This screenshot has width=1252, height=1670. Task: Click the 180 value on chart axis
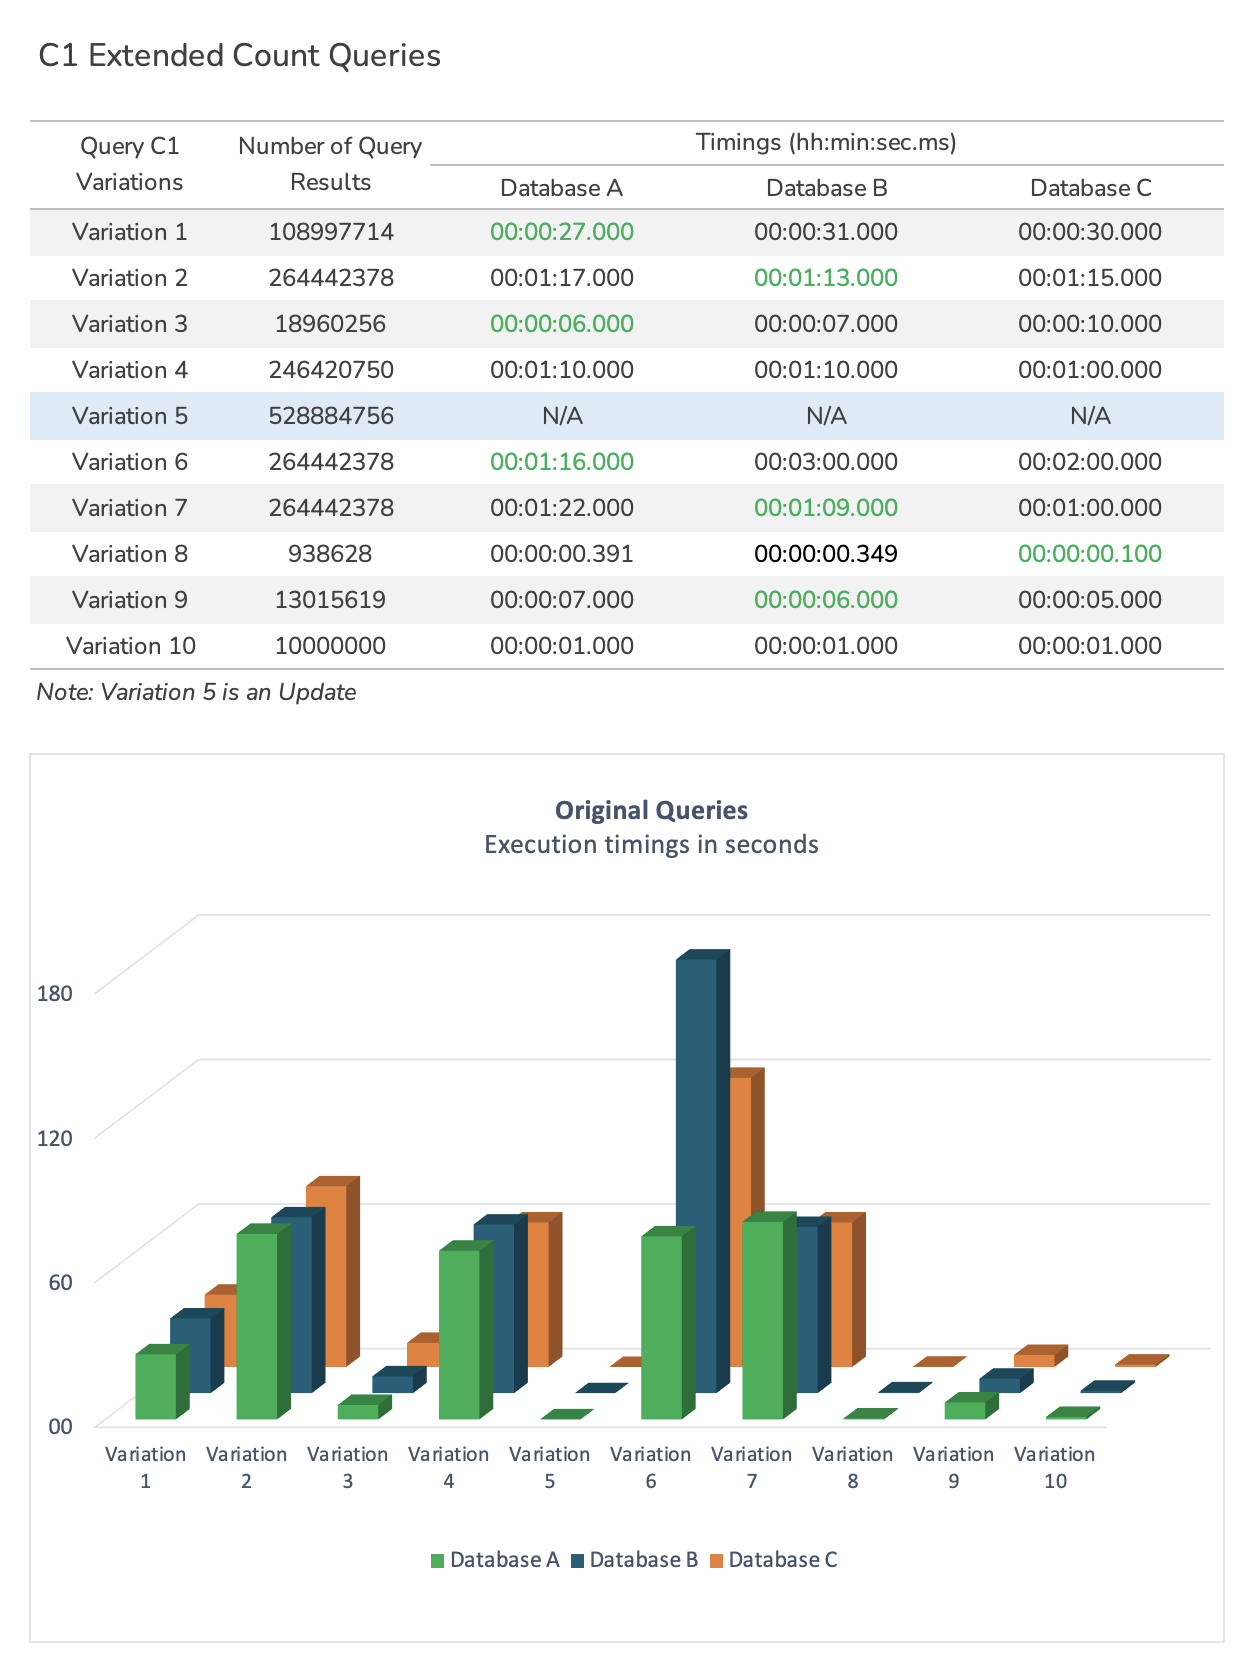coord(55,993)
